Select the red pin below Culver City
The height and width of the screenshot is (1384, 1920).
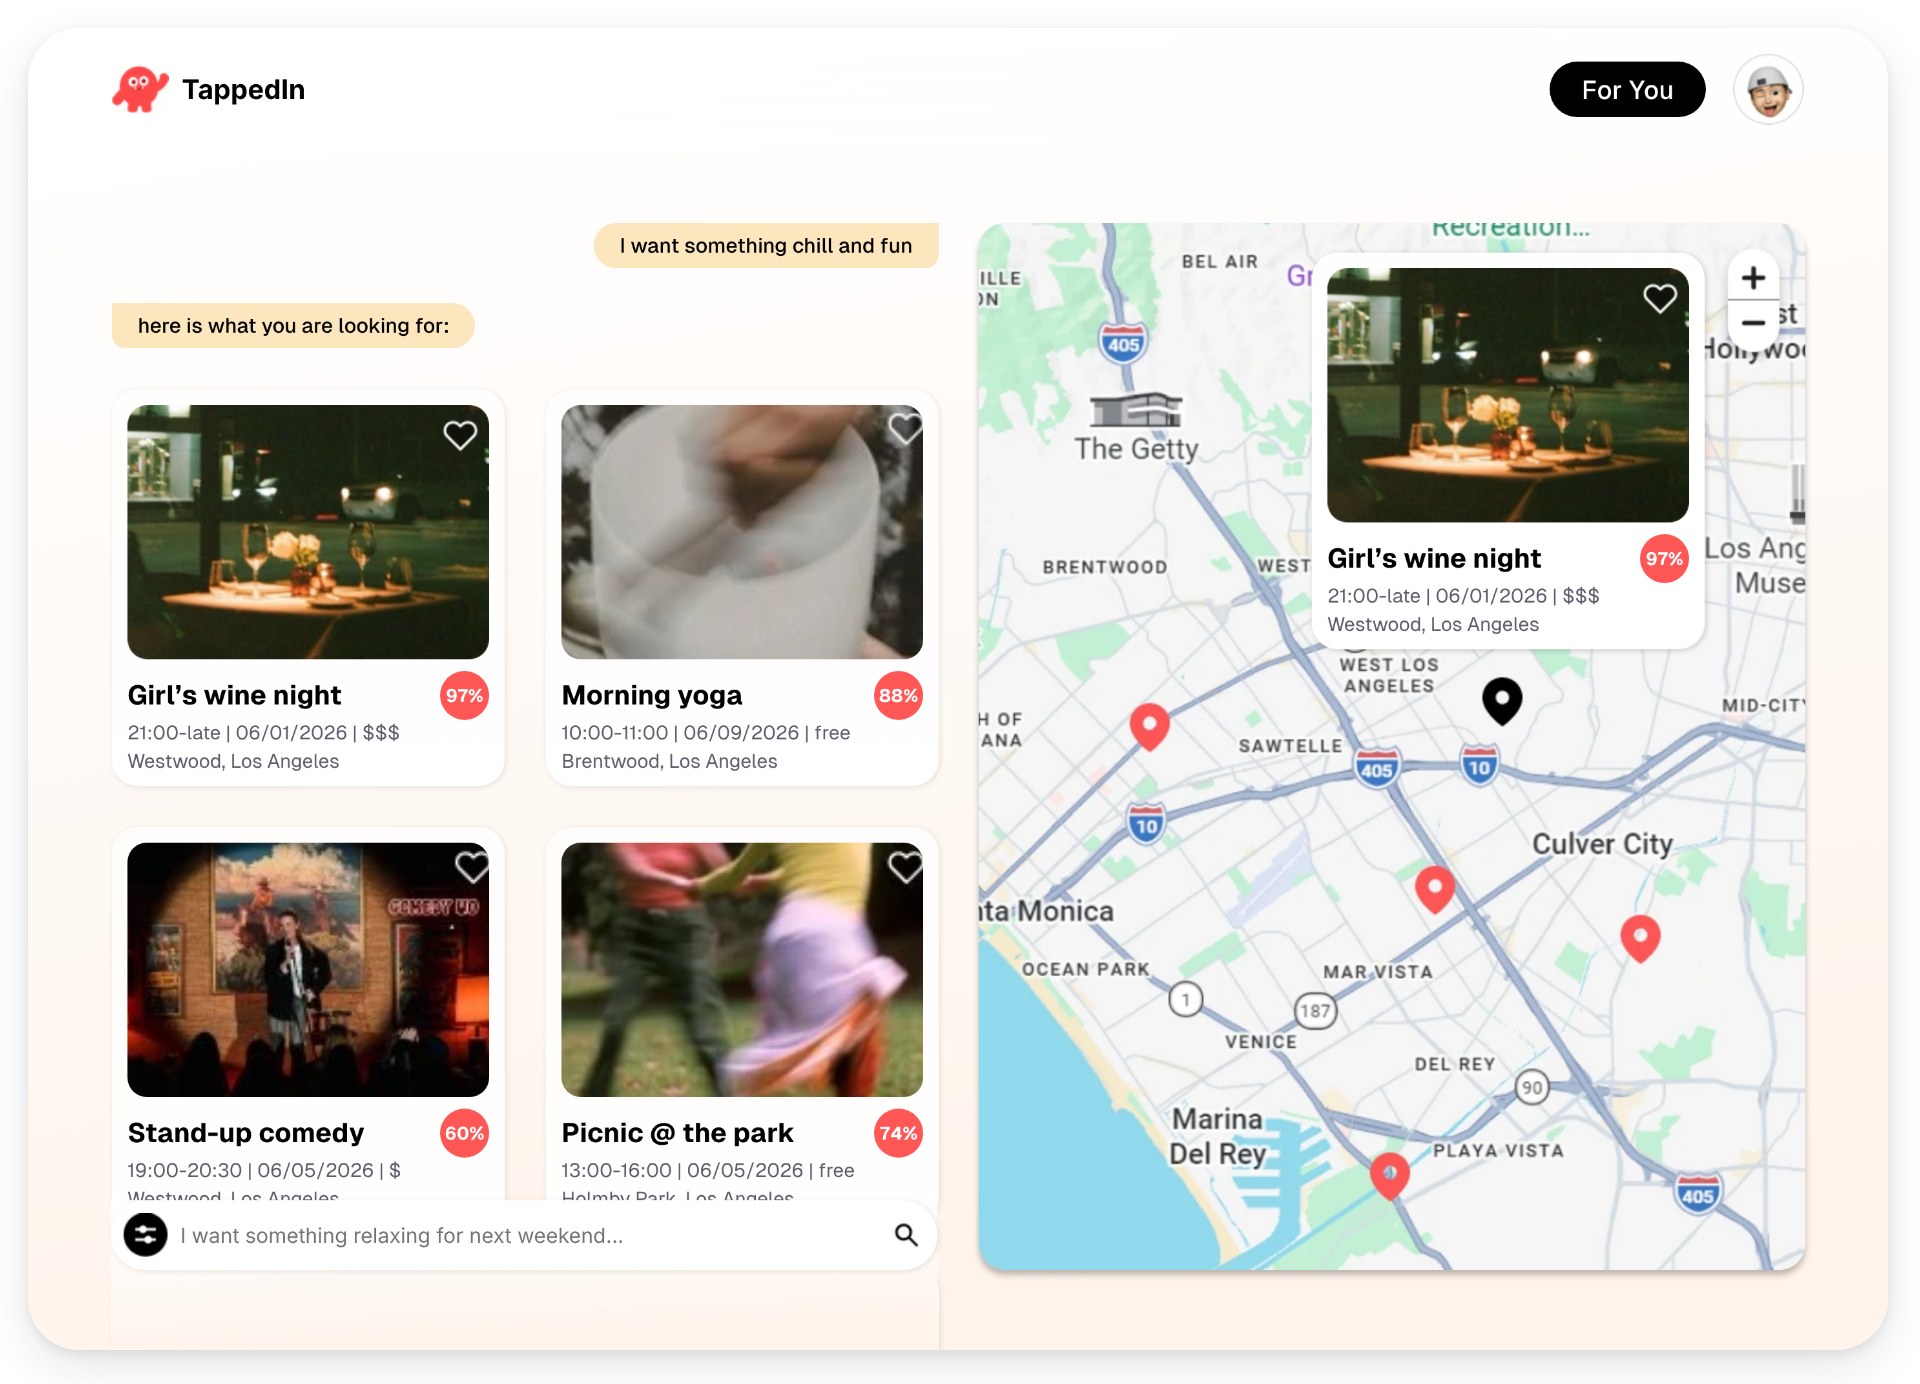pos(1640,938)
